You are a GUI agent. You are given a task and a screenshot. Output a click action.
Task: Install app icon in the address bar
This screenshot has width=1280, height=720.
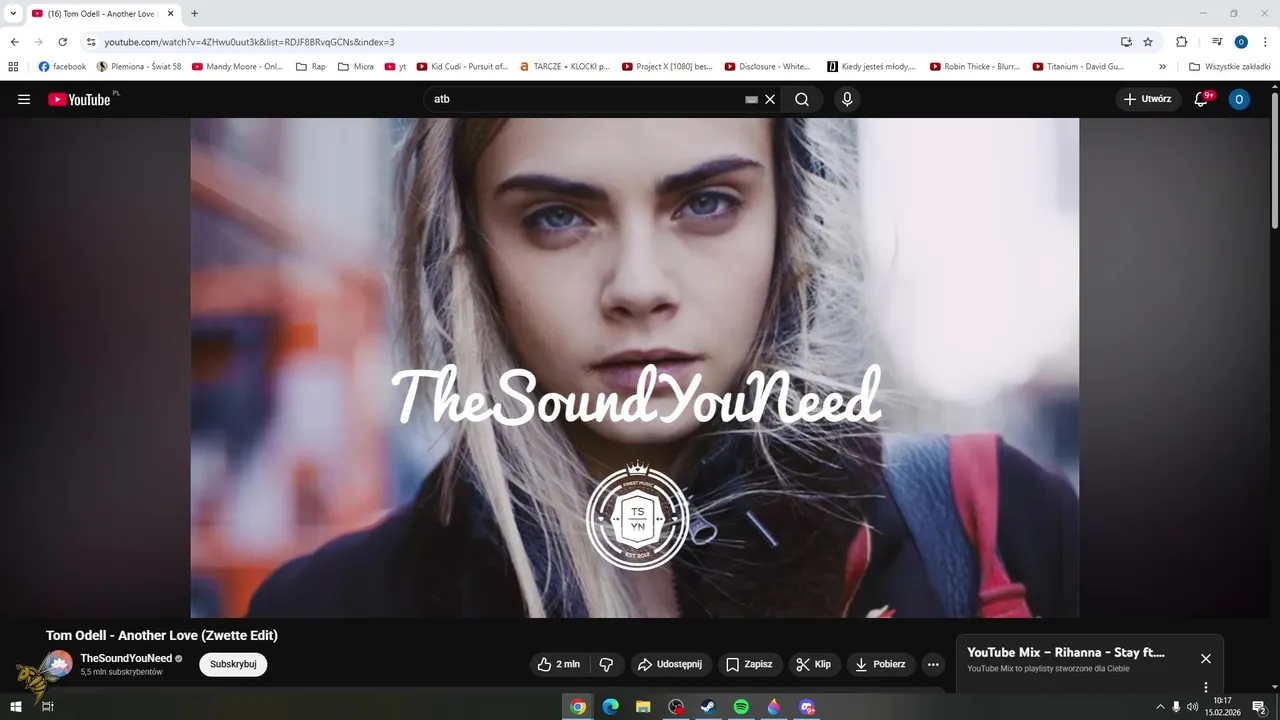pyautogui.click(x=1126, y=42)
